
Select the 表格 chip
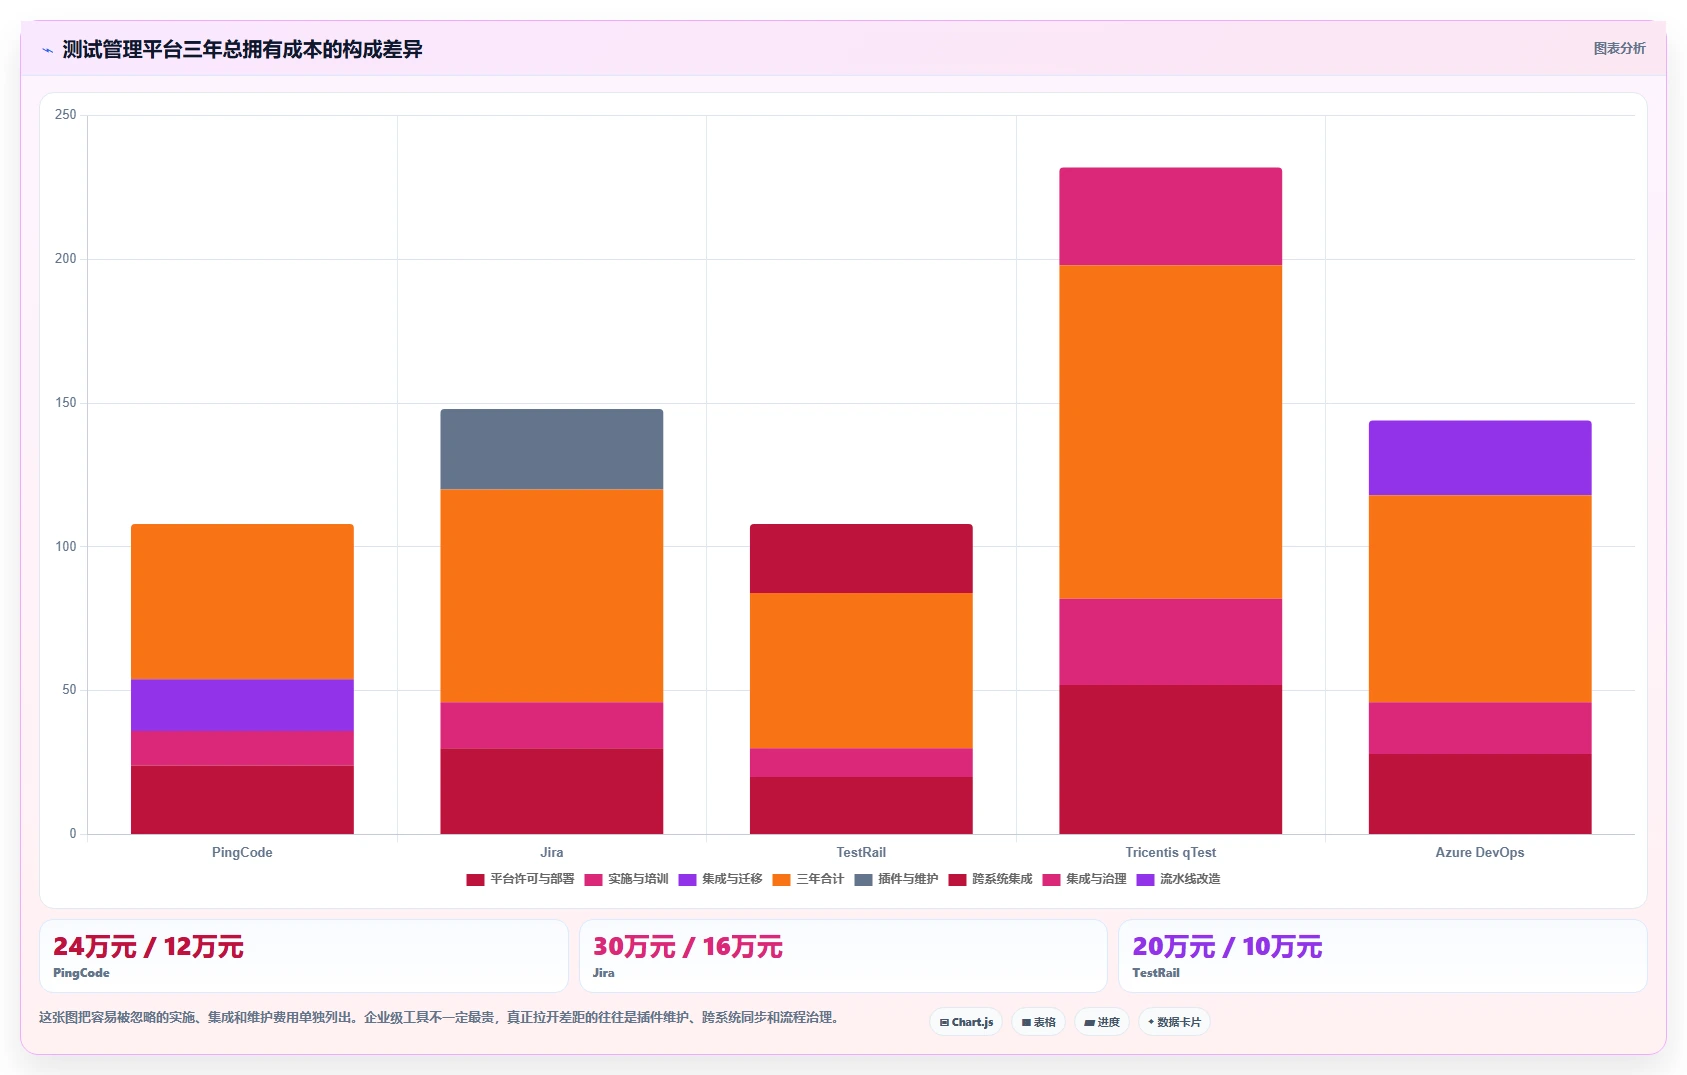click(x=1038, y=1022)
